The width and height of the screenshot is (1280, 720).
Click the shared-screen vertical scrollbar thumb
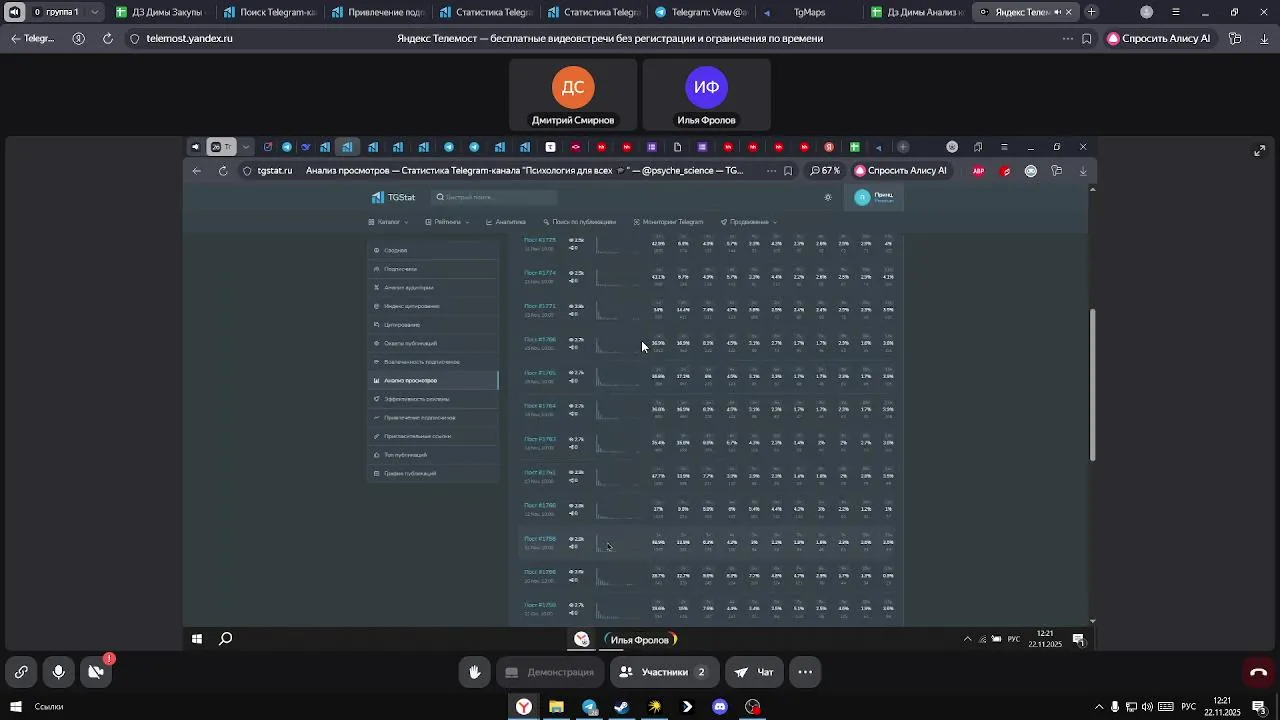click(1092, 385)
